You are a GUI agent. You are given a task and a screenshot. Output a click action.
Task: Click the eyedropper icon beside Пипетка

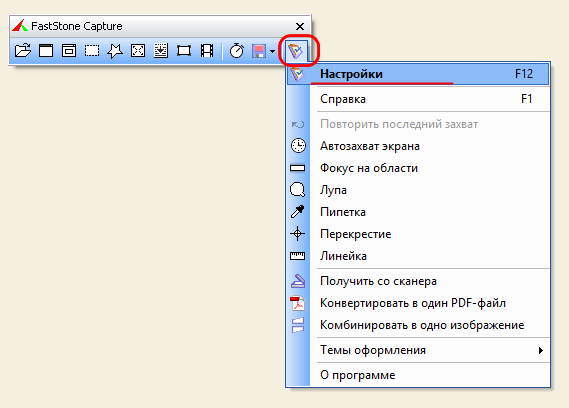pos(298,212)
